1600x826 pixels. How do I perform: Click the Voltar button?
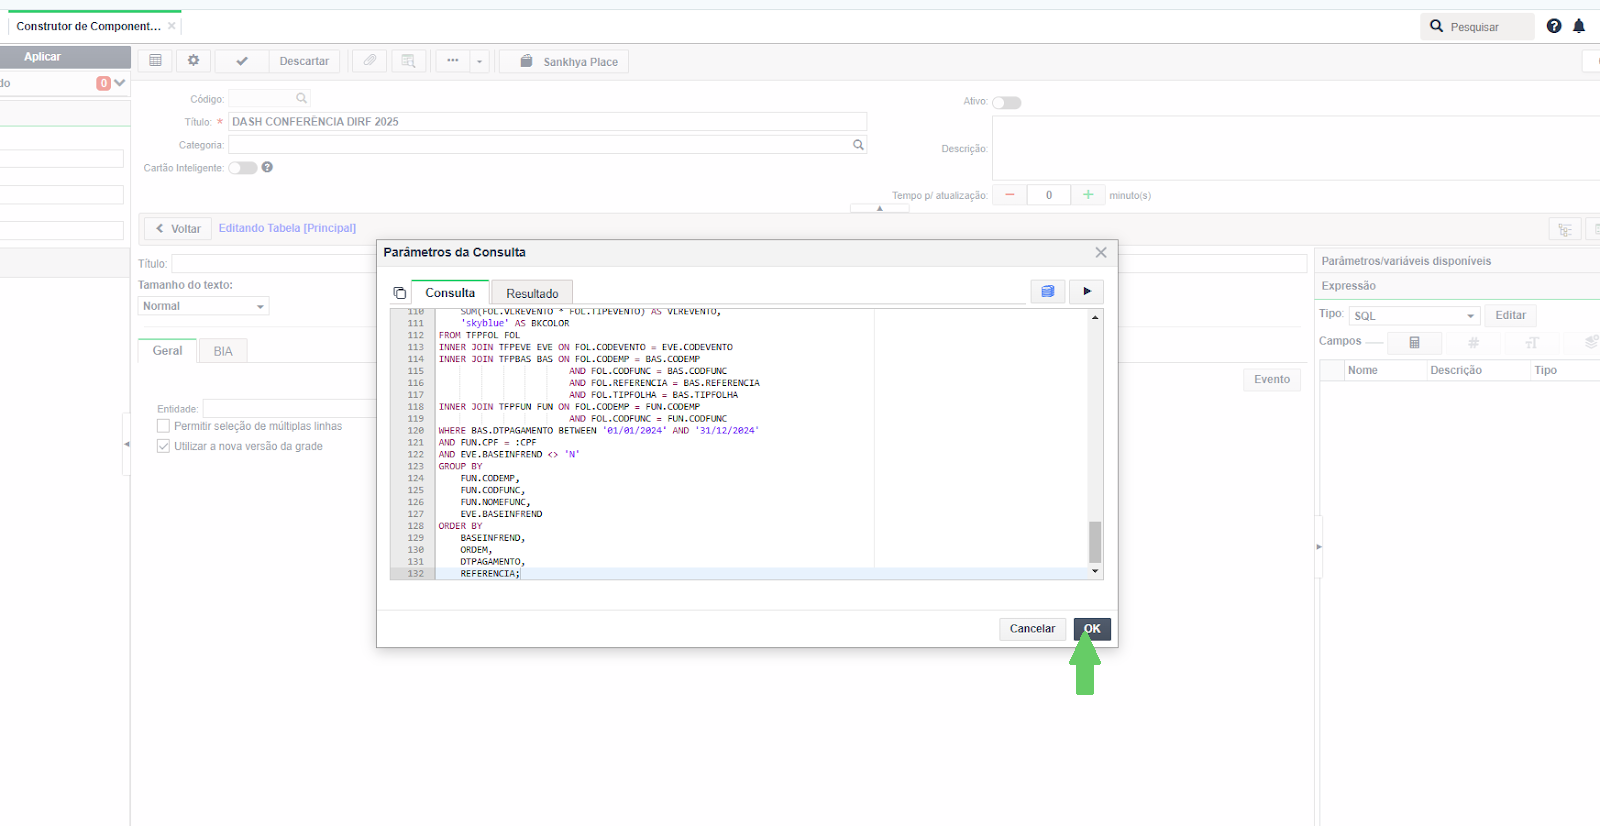tap(178, 229)
